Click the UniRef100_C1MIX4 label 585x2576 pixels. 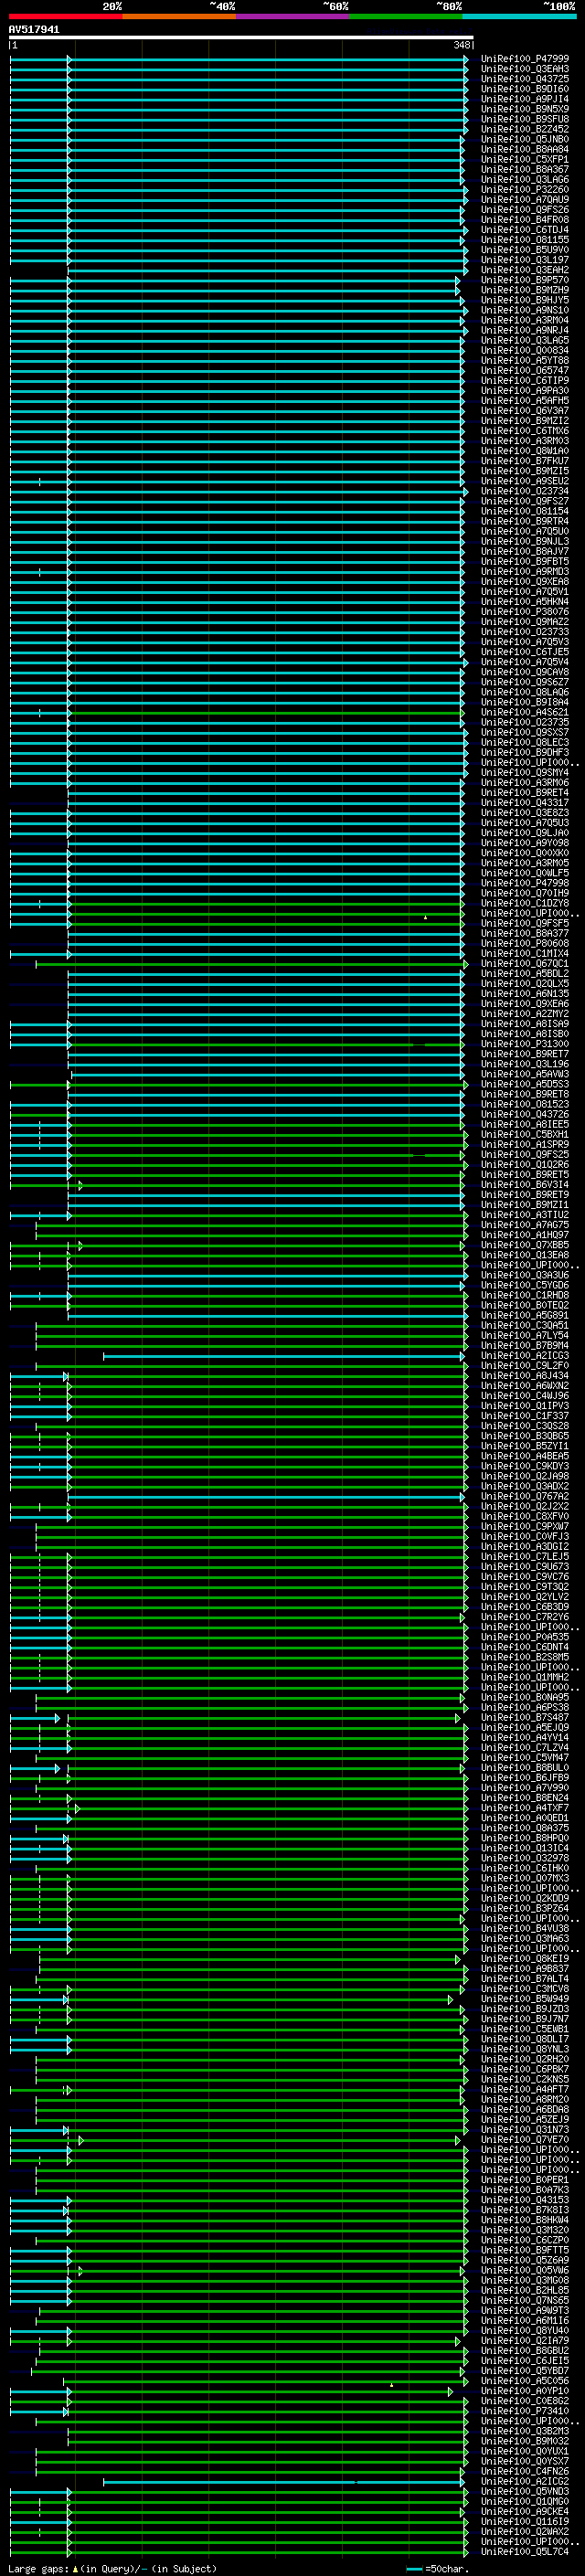pyautogui.click(x=525, y=953)
